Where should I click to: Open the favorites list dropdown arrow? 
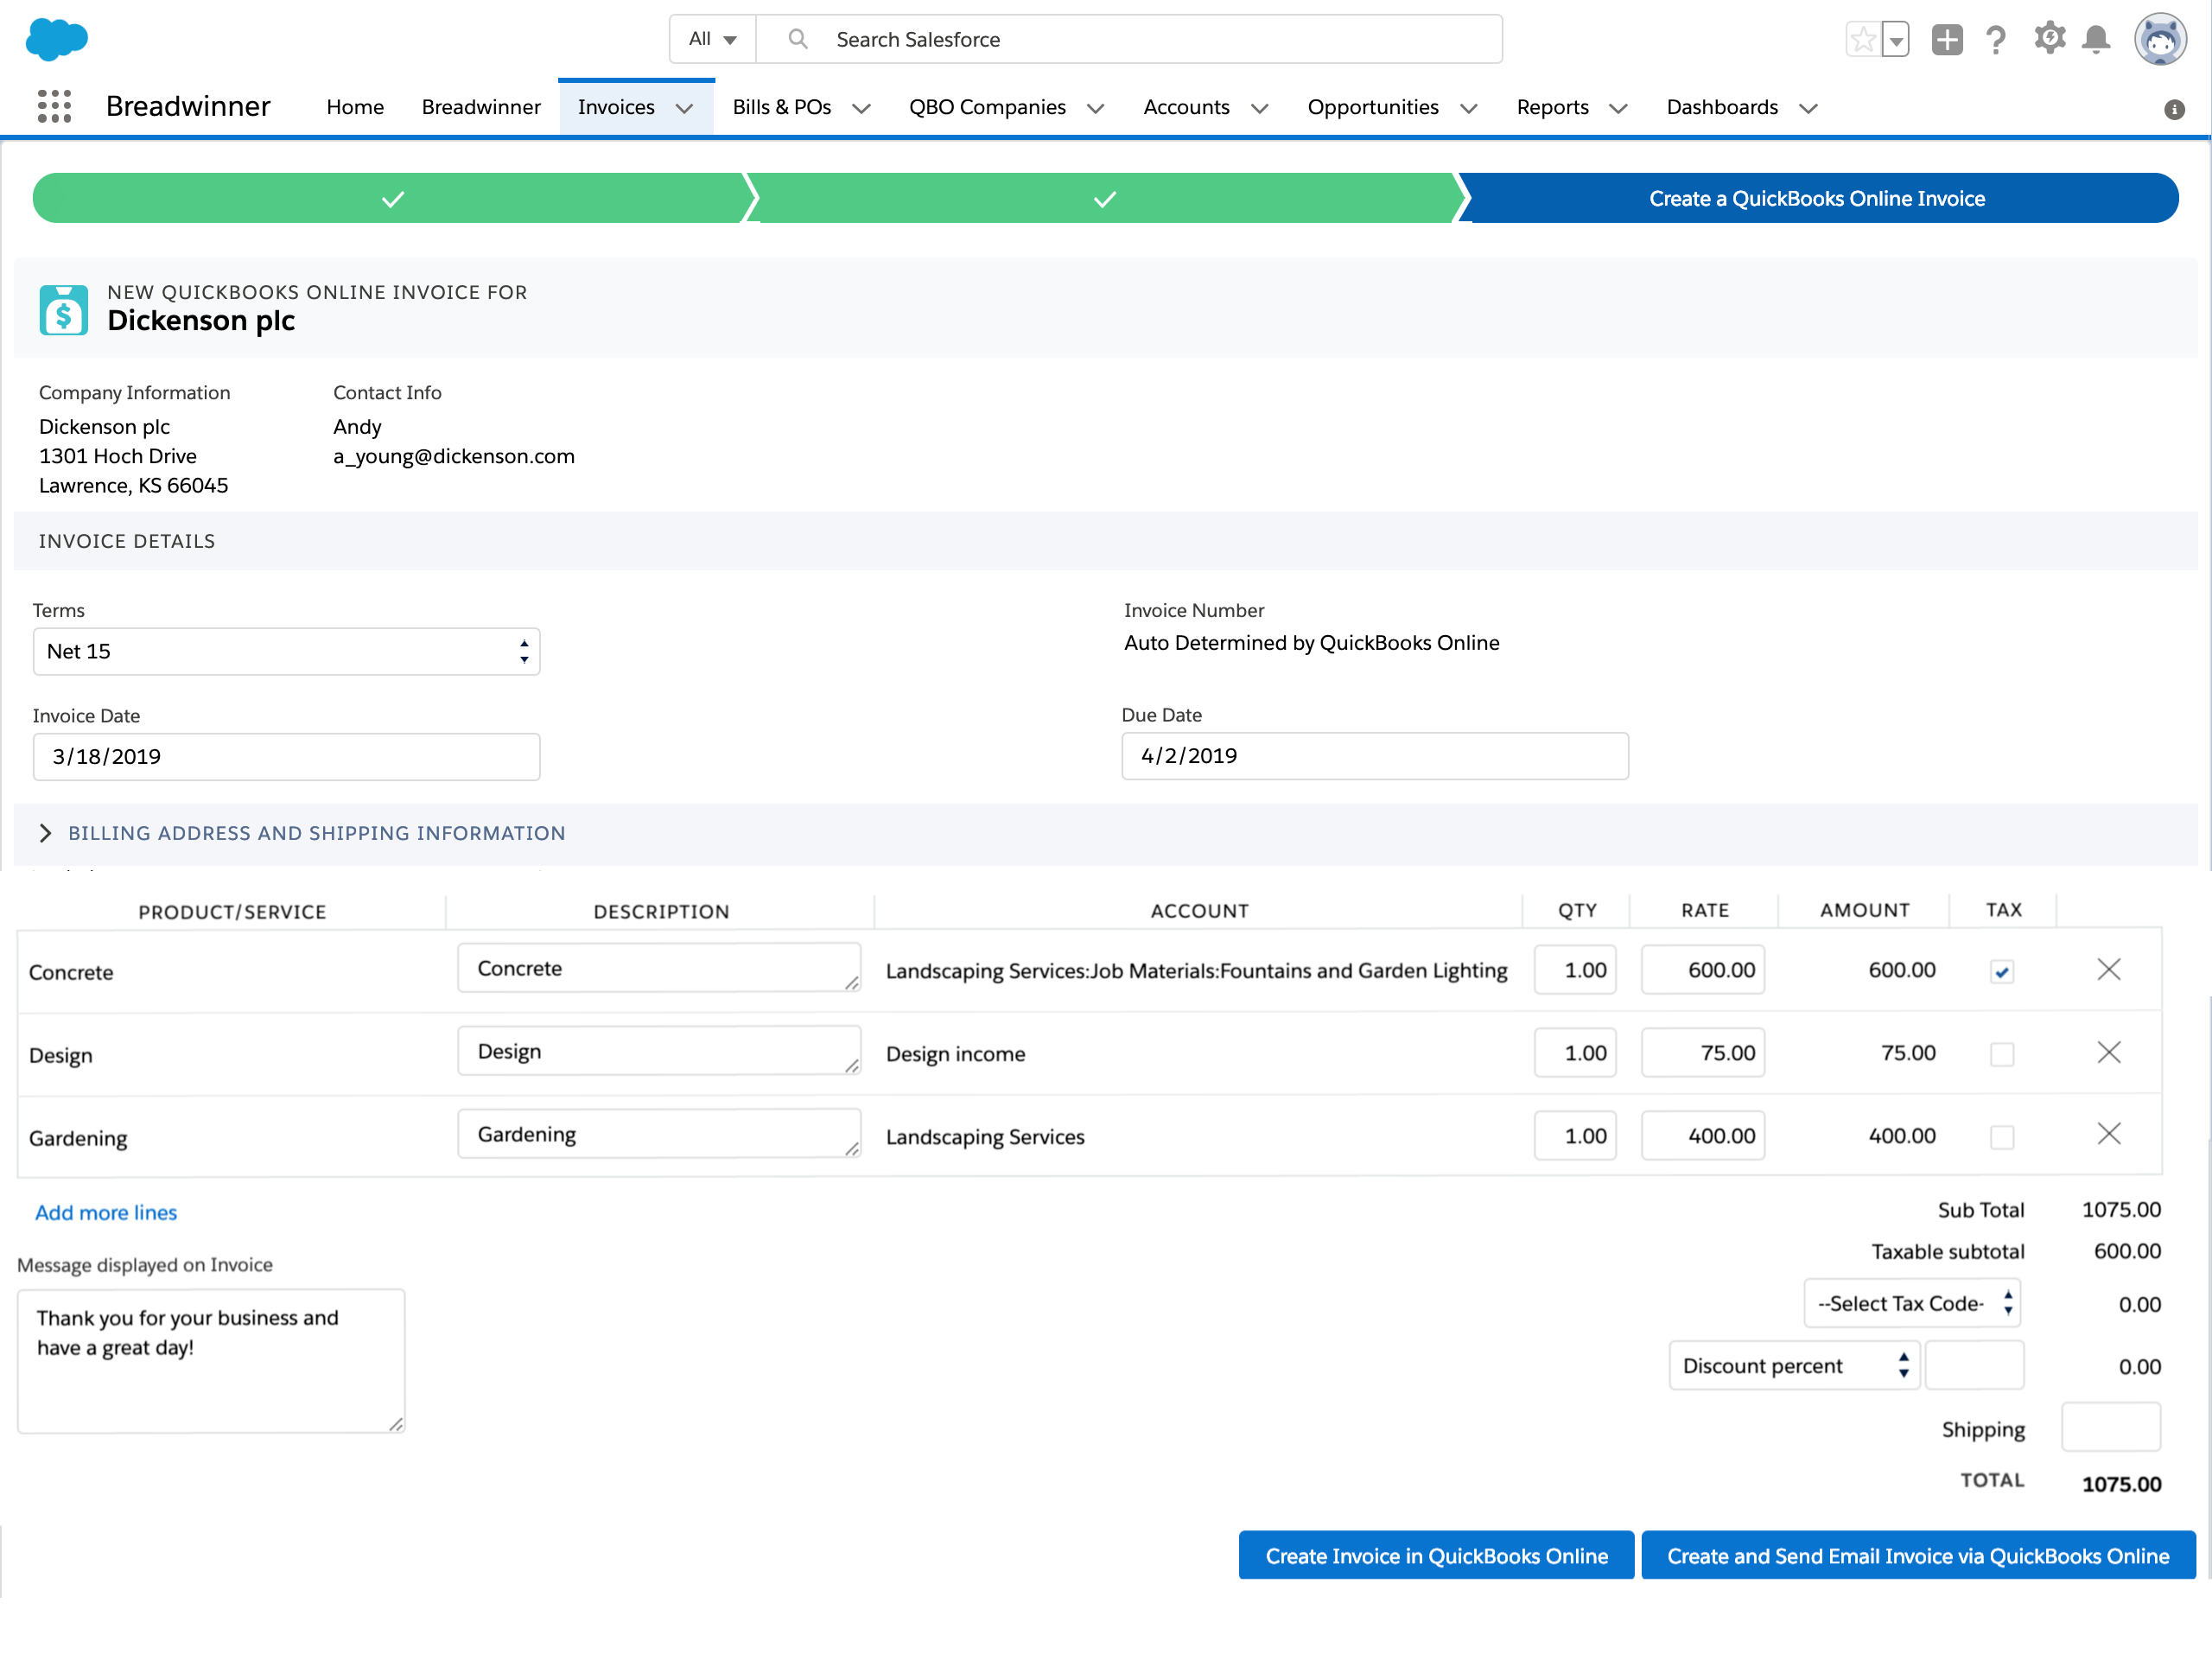click(1895, 39)
